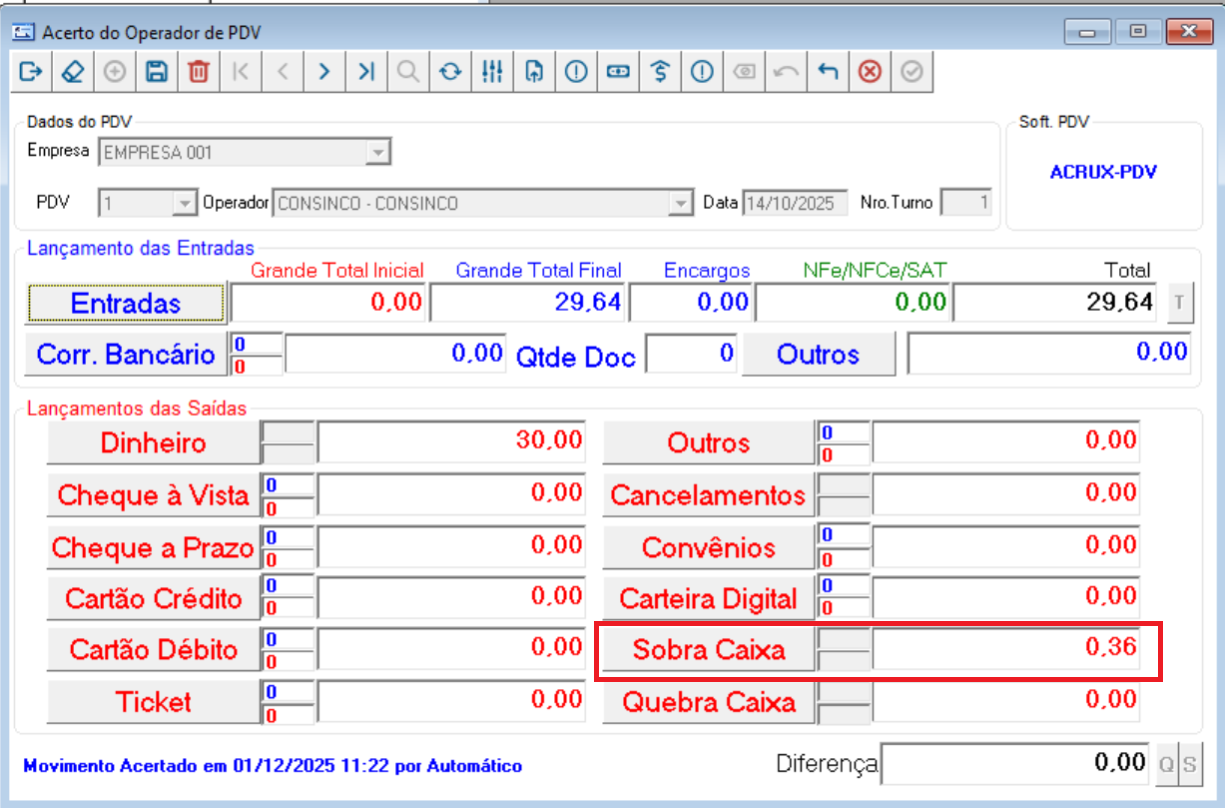Click the Dinheiro button
Viewport: 1225px width, 808px height.
tap(153, 443)
